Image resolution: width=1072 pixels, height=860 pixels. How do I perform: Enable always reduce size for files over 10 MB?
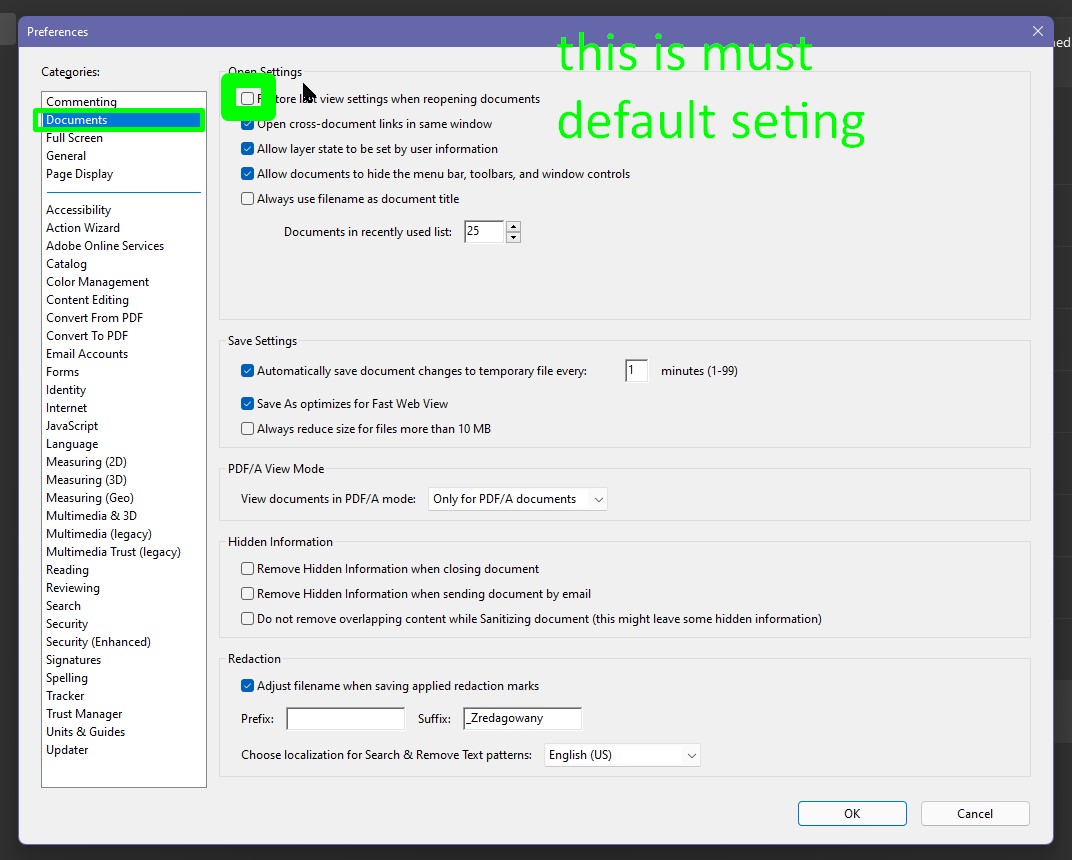(247, 428)
